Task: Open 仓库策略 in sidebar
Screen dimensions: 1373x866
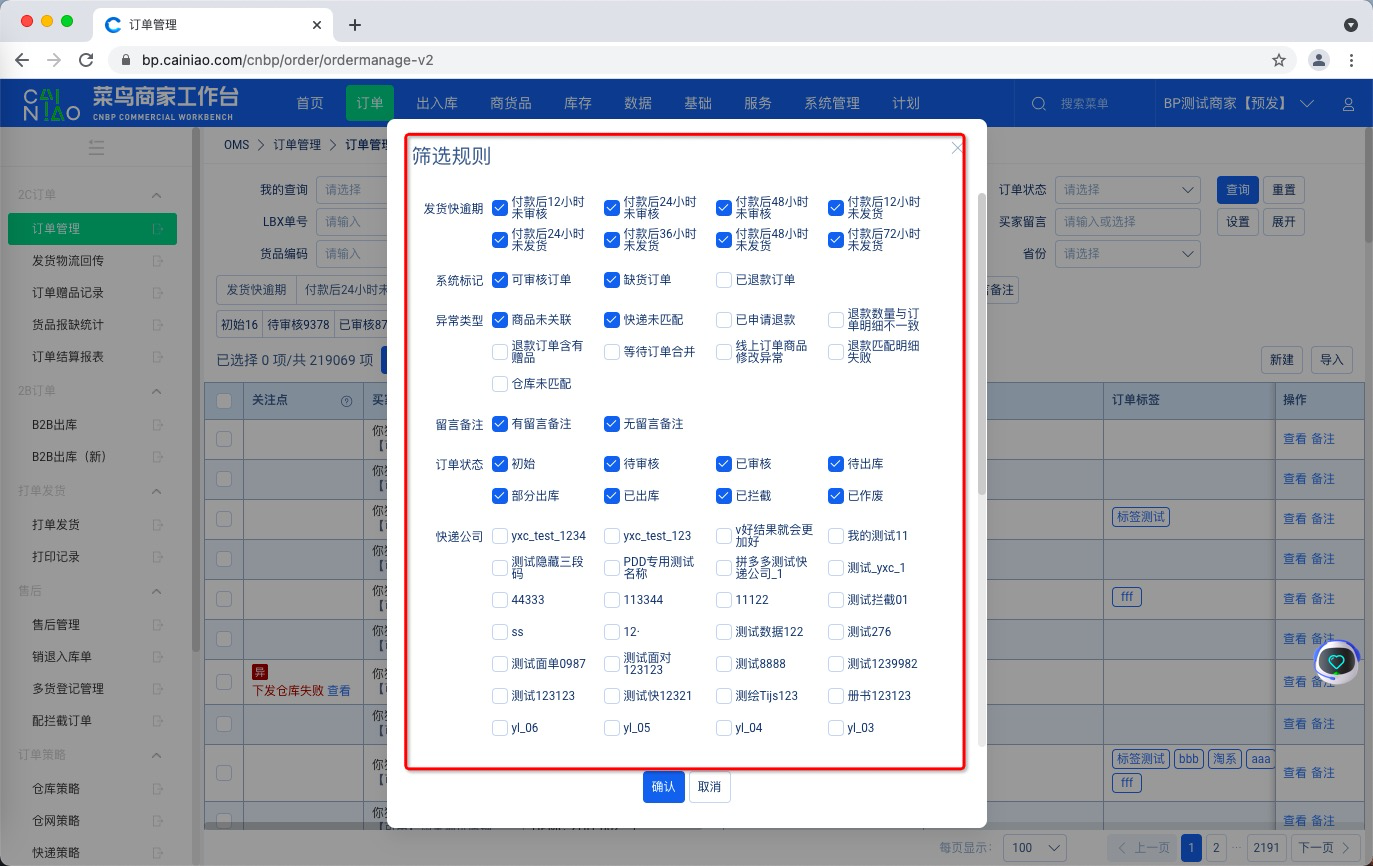Action: 56,789
